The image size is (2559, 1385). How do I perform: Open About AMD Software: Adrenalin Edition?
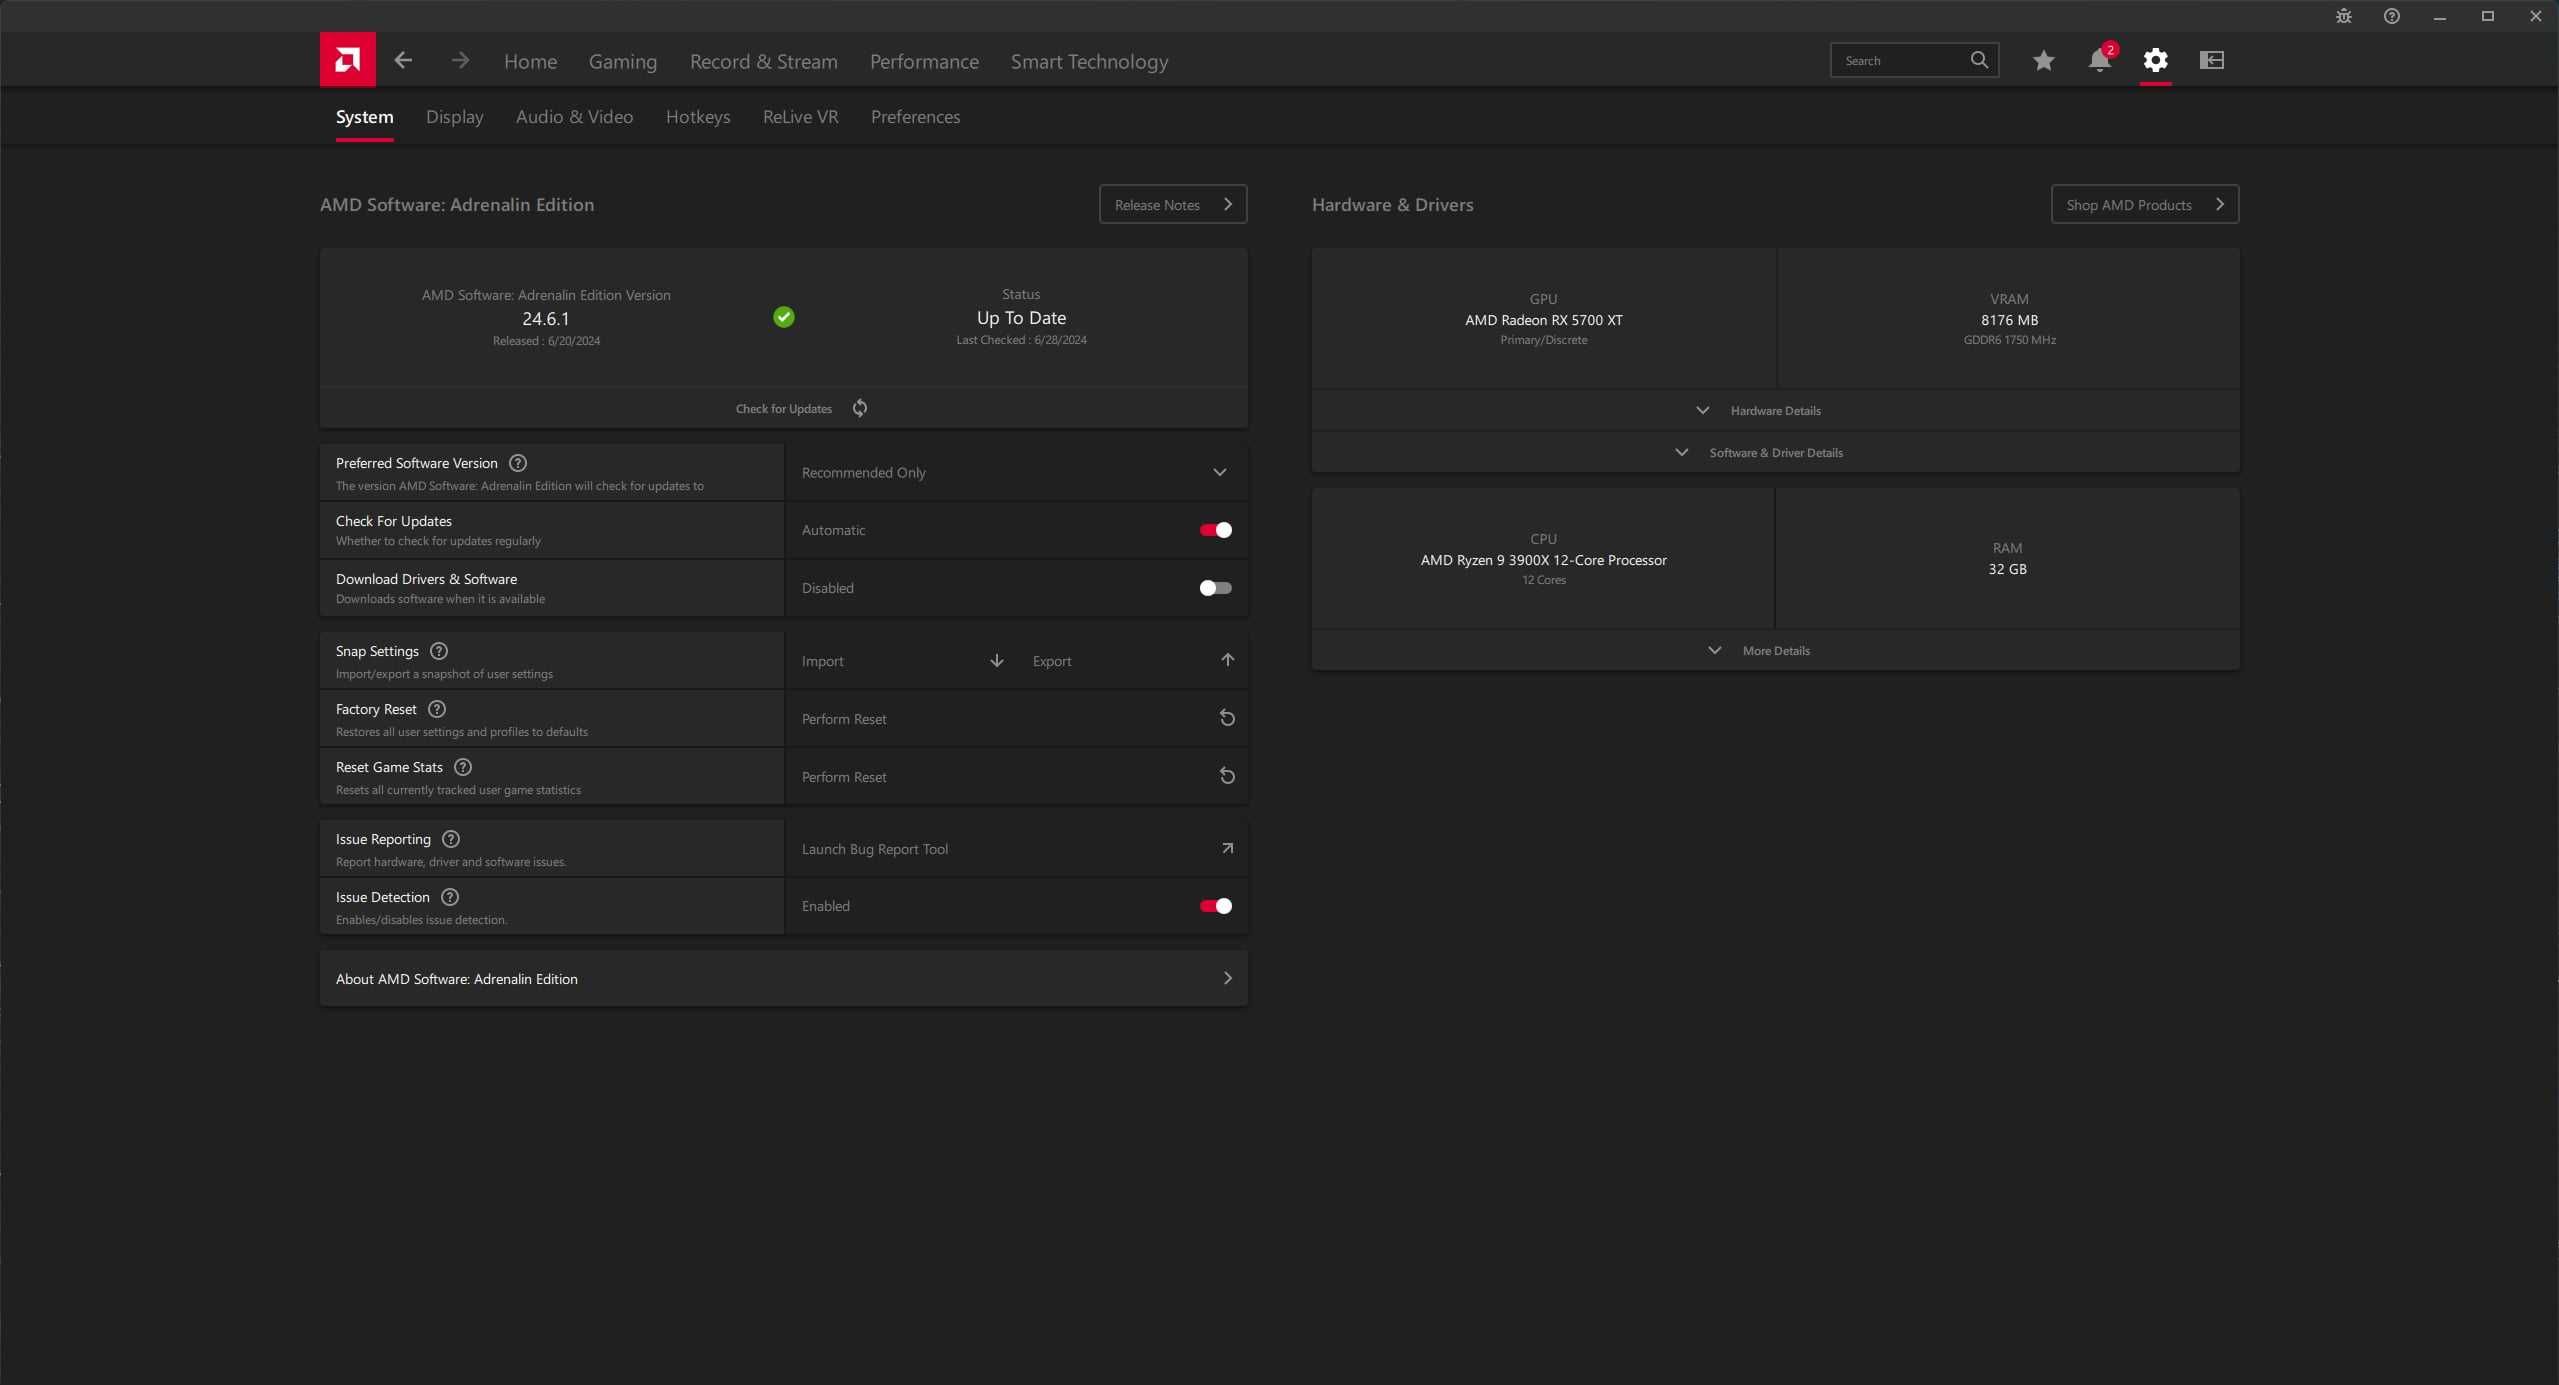783,979
